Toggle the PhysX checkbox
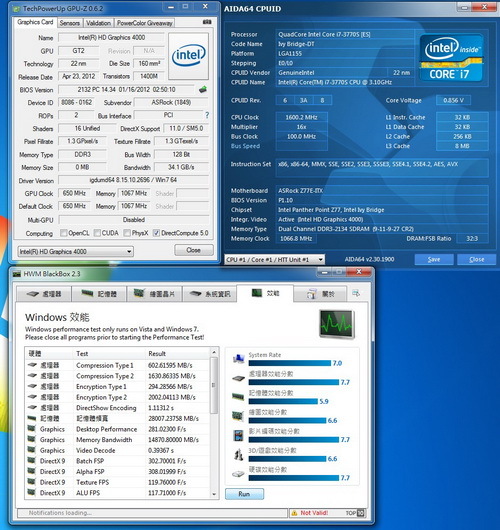 127,233
